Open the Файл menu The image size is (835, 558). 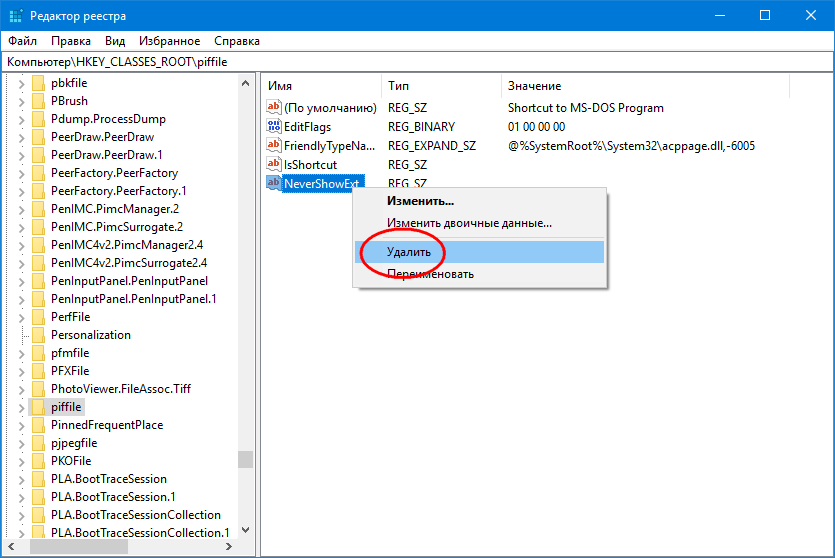(23, 41)
